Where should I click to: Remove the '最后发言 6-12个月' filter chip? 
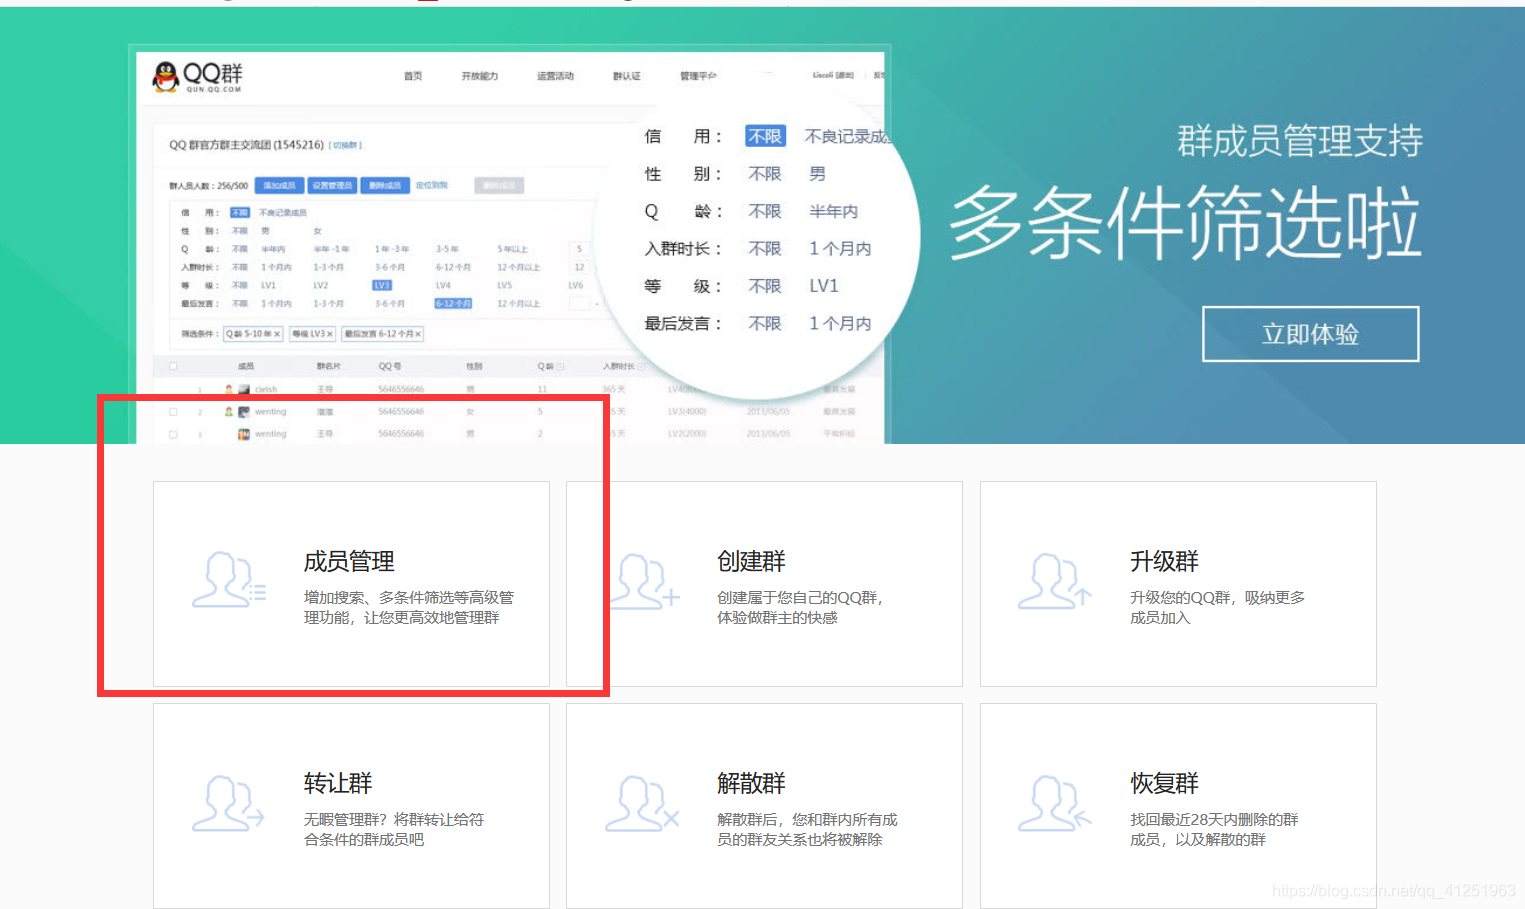(418, 334)
